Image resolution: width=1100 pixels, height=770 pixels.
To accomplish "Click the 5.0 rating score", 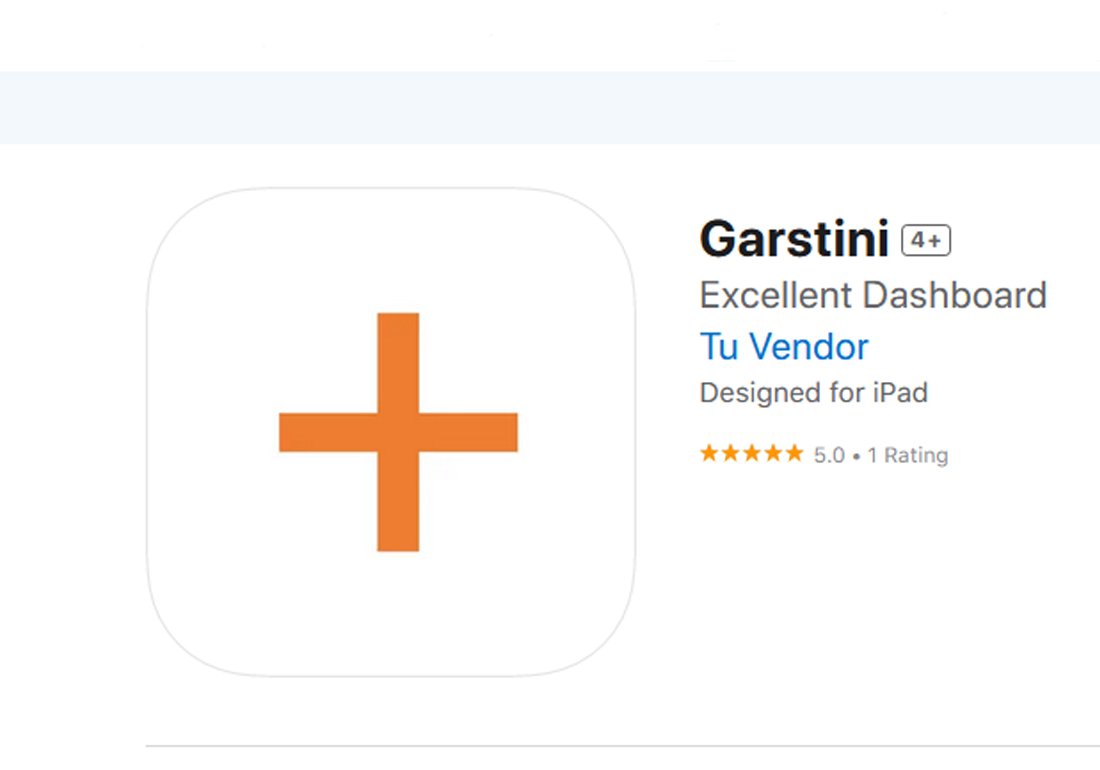I will [x=829, y=455].
